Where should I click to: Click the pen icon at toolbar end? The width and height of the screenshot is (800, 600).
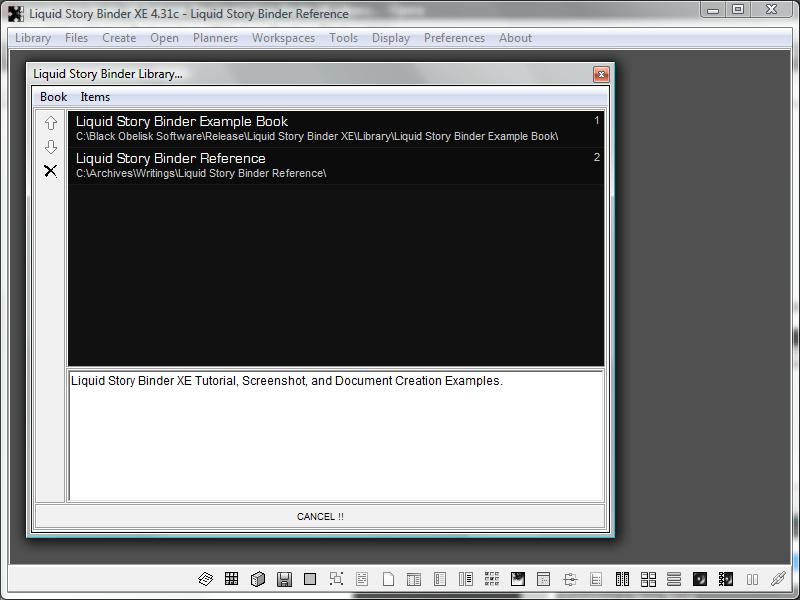pos(778,579)
